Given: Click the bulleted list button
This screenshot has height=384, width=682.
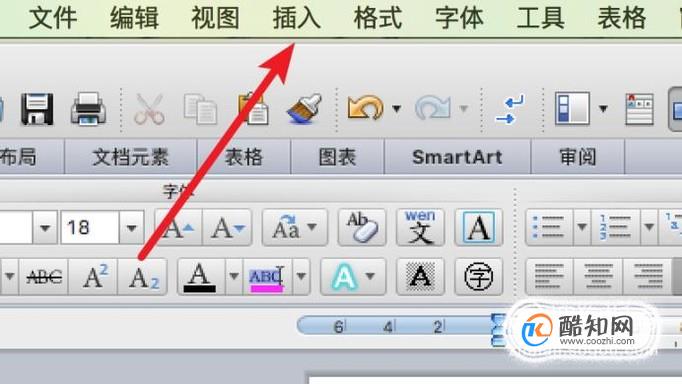Looking at the screenshot, I should [x=549, y=227].
